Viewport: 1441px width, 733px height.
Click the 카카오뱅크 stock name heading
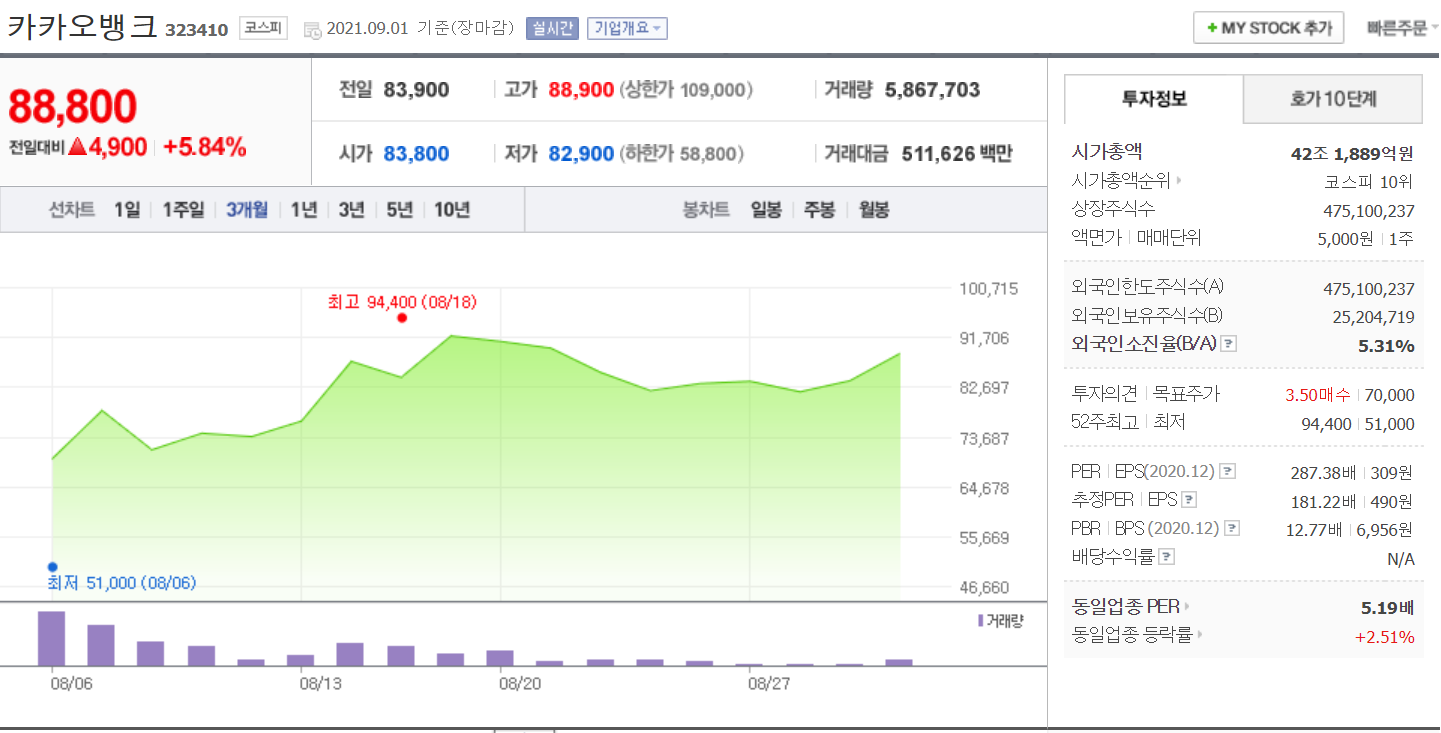pyautogui.click(x=82, y=26)
